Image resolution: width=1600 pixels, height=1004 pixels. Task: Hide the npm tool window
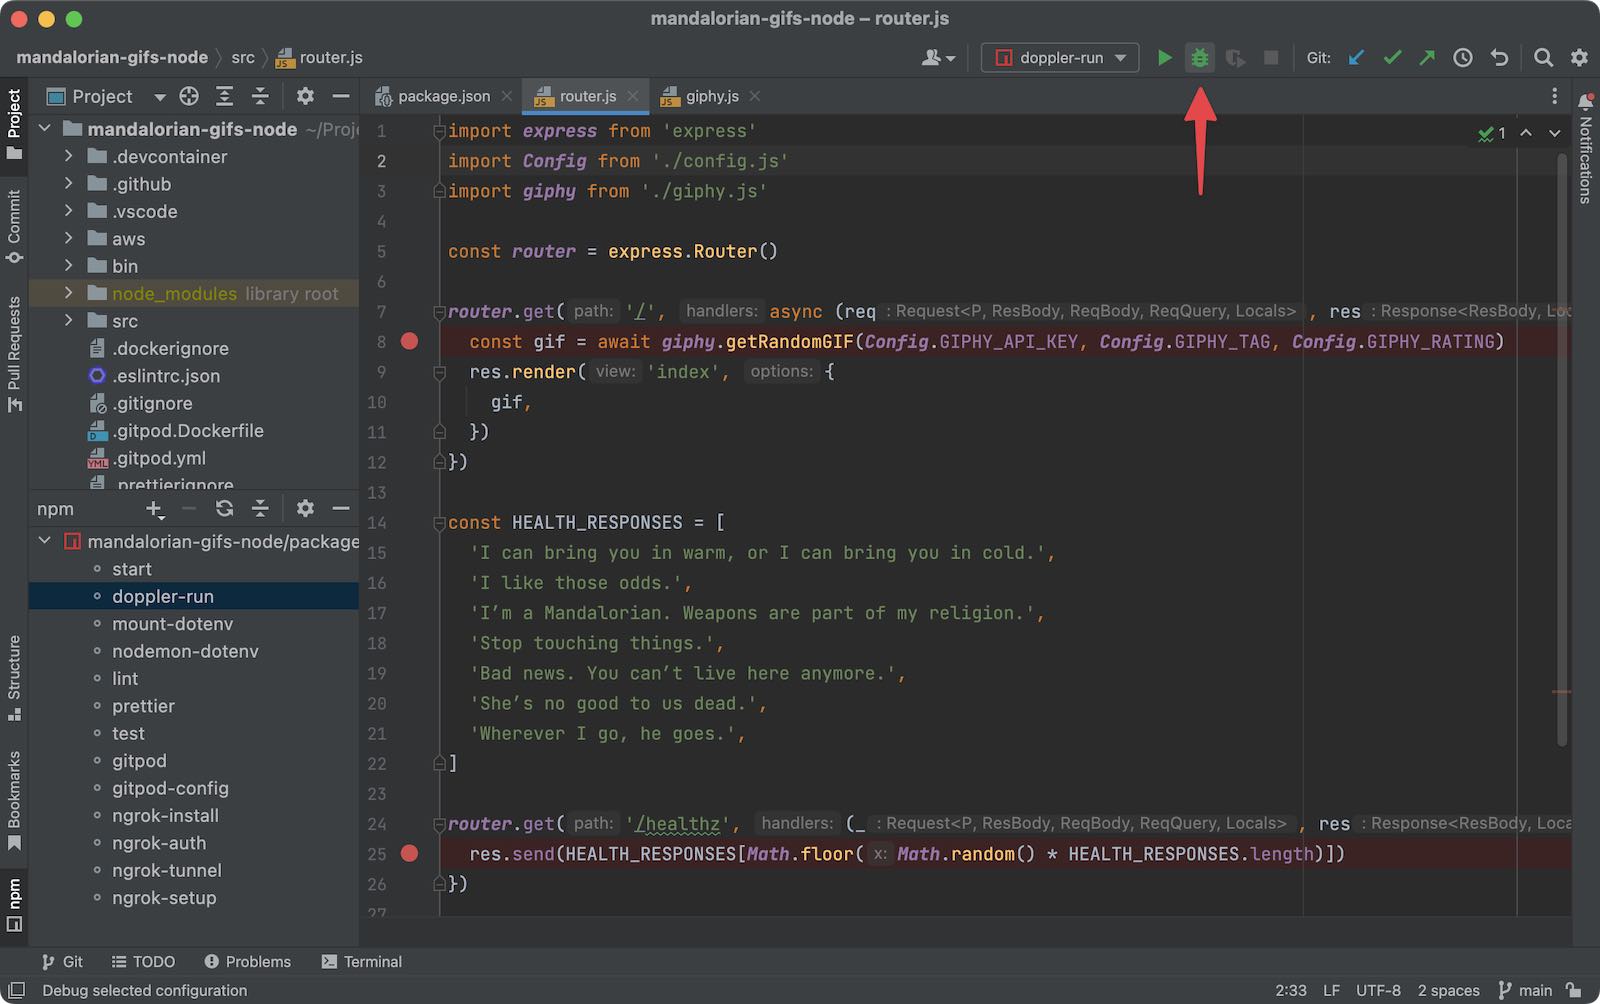click(x=341, y=509)
